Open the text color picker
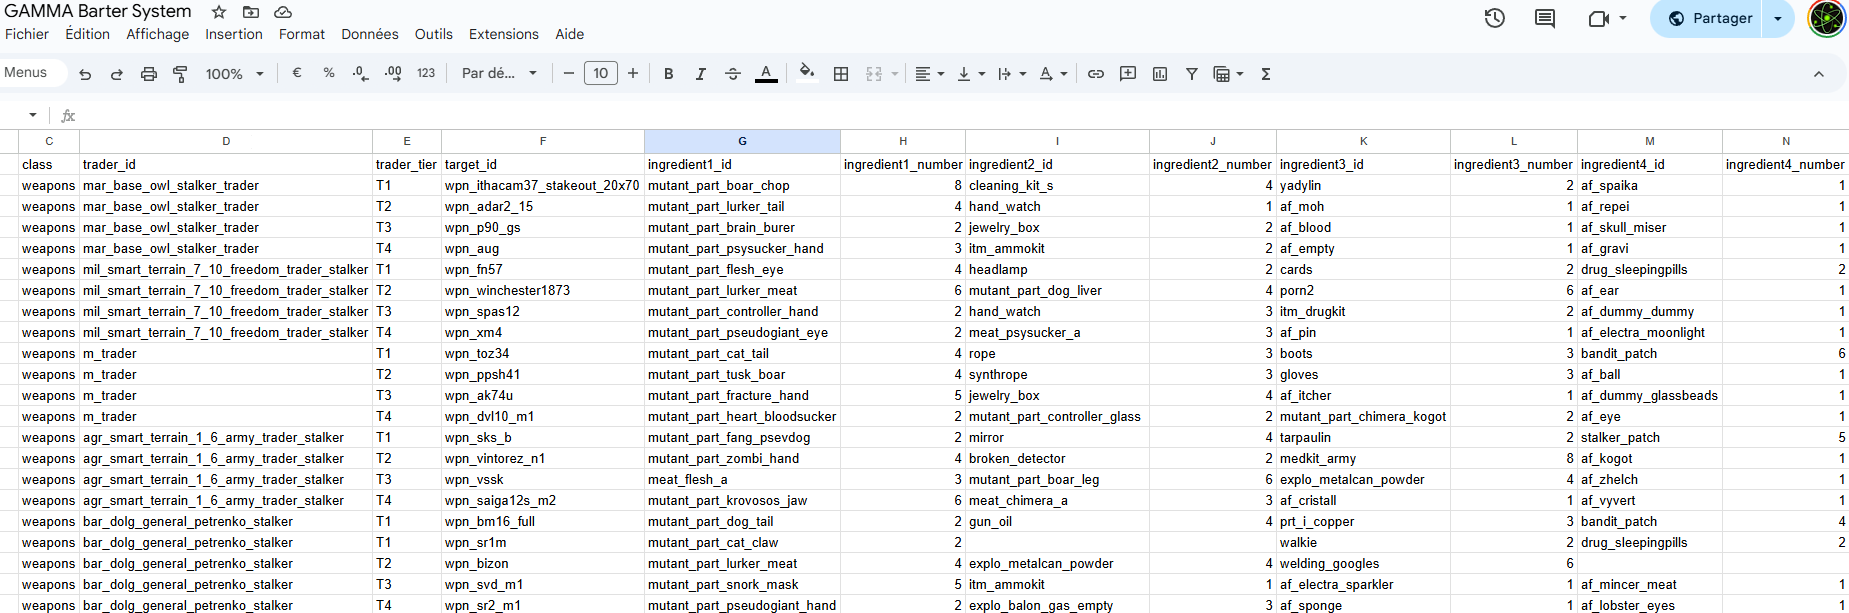1849x613 pixels. (766, 73)
